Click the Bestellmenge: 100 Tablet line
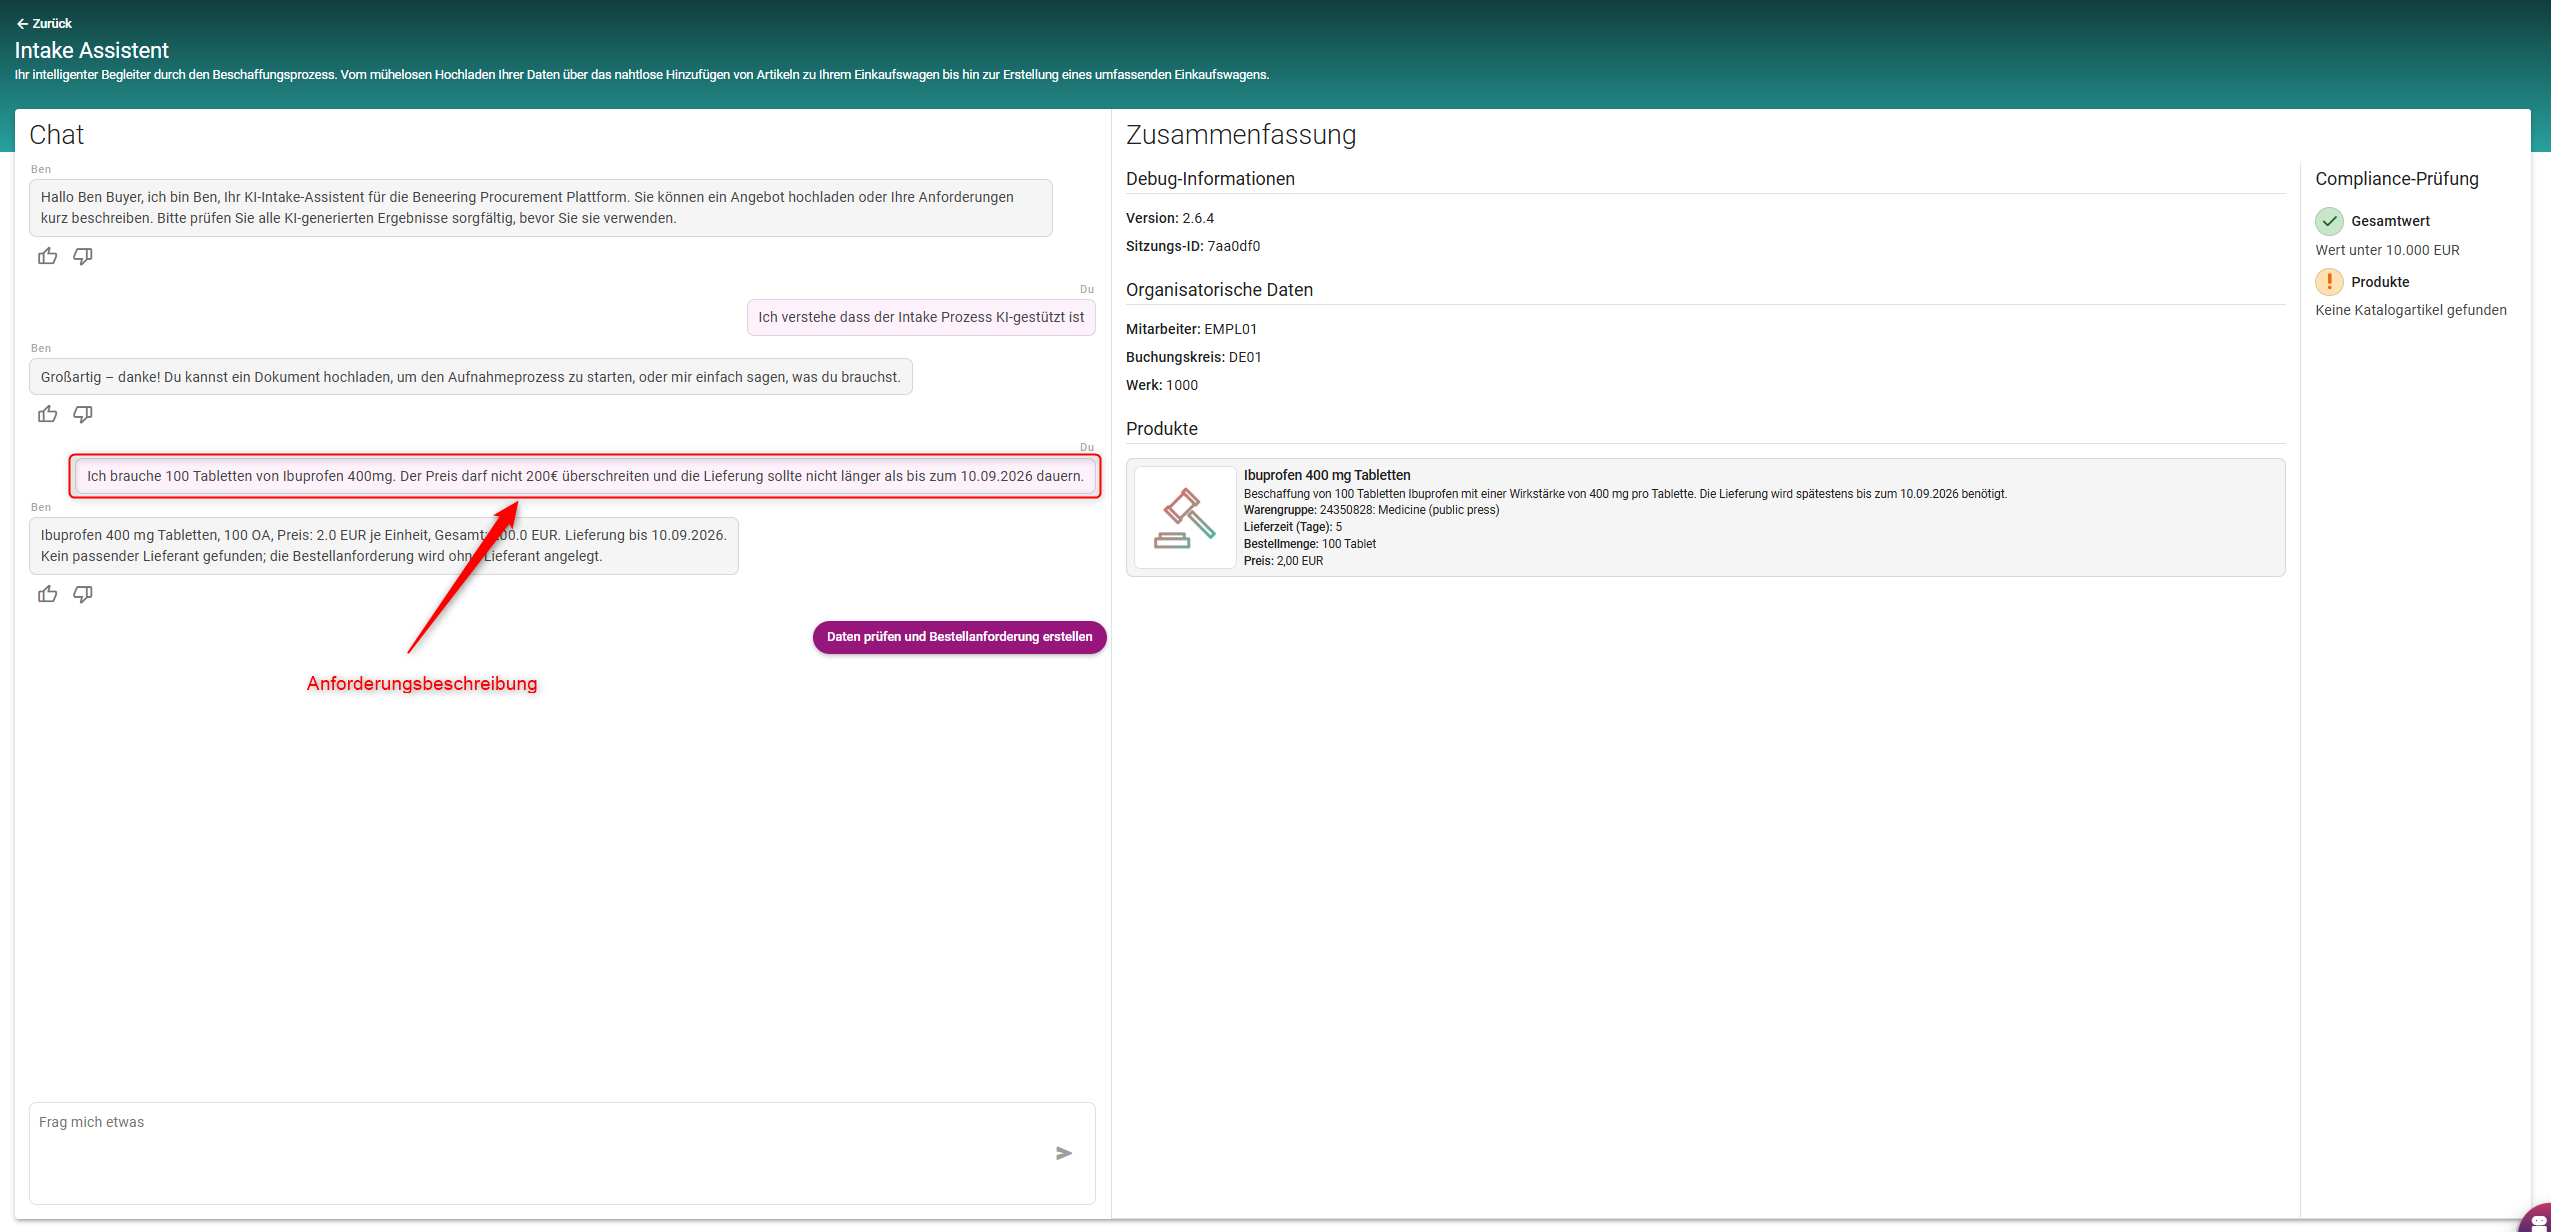The image size is (2551, 1232). (x=1310, y=544)
